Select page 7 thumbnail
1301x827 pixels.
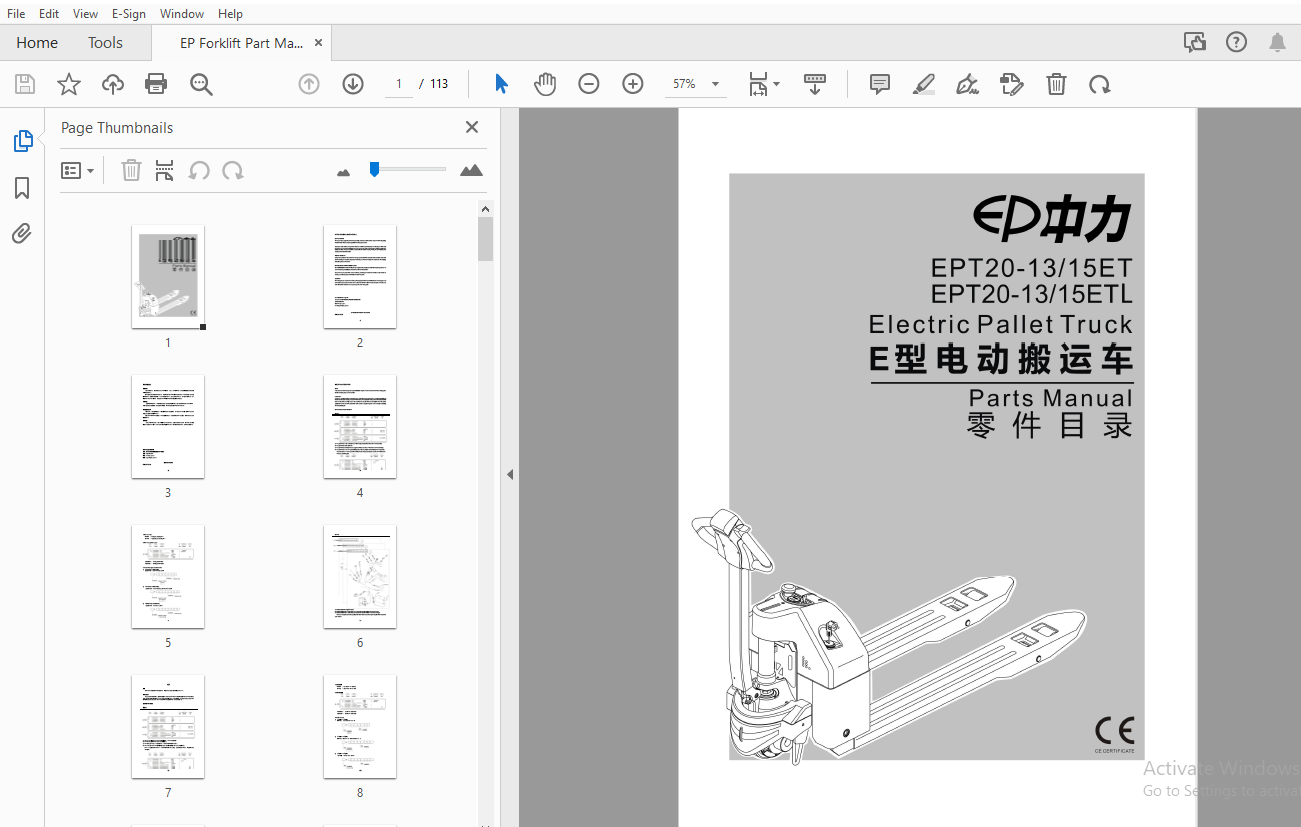(168, 726)
